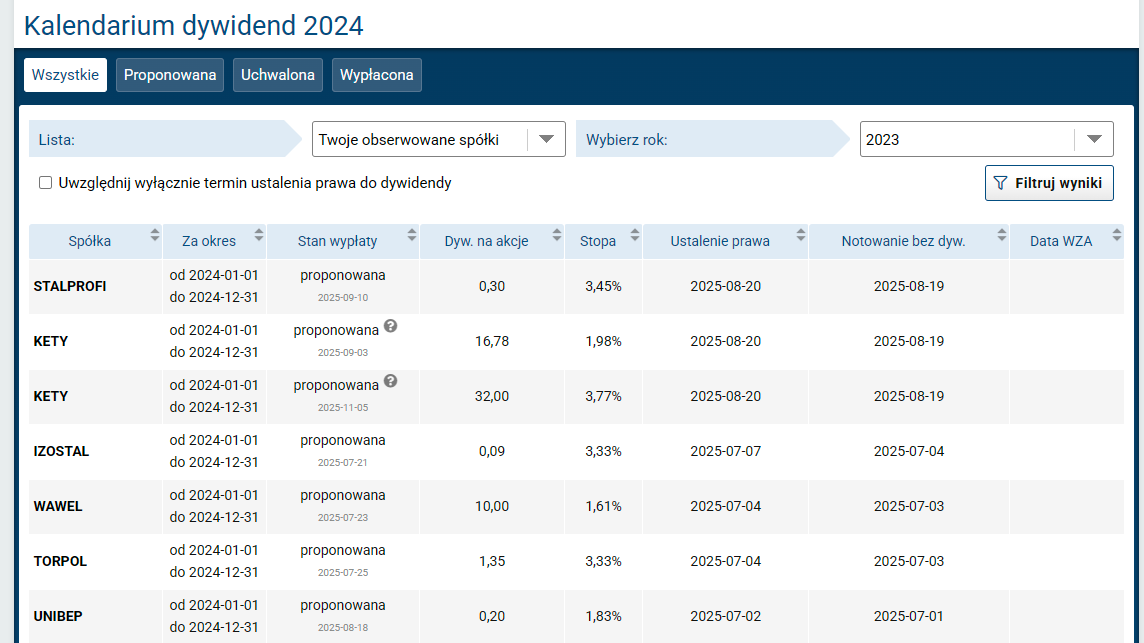Select the 3,77% yield value
The height and width of the screenshot is (643, 1144).
603,396
